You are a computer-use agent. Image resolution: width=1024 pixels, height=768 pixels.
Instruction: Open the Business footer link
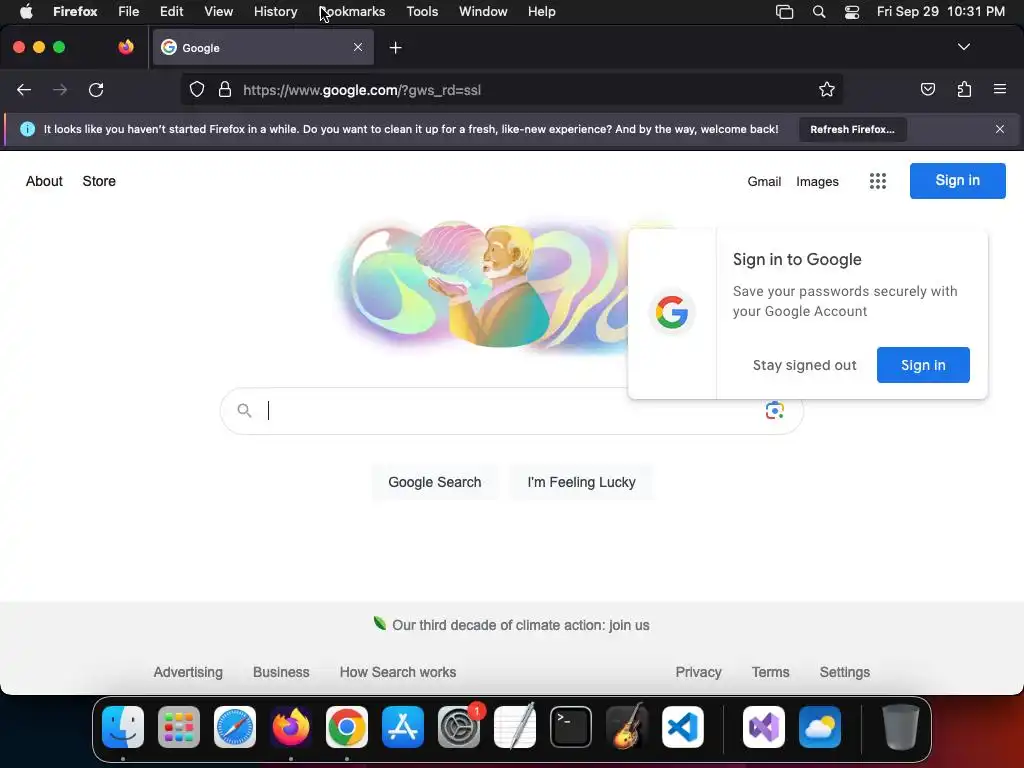281,672
